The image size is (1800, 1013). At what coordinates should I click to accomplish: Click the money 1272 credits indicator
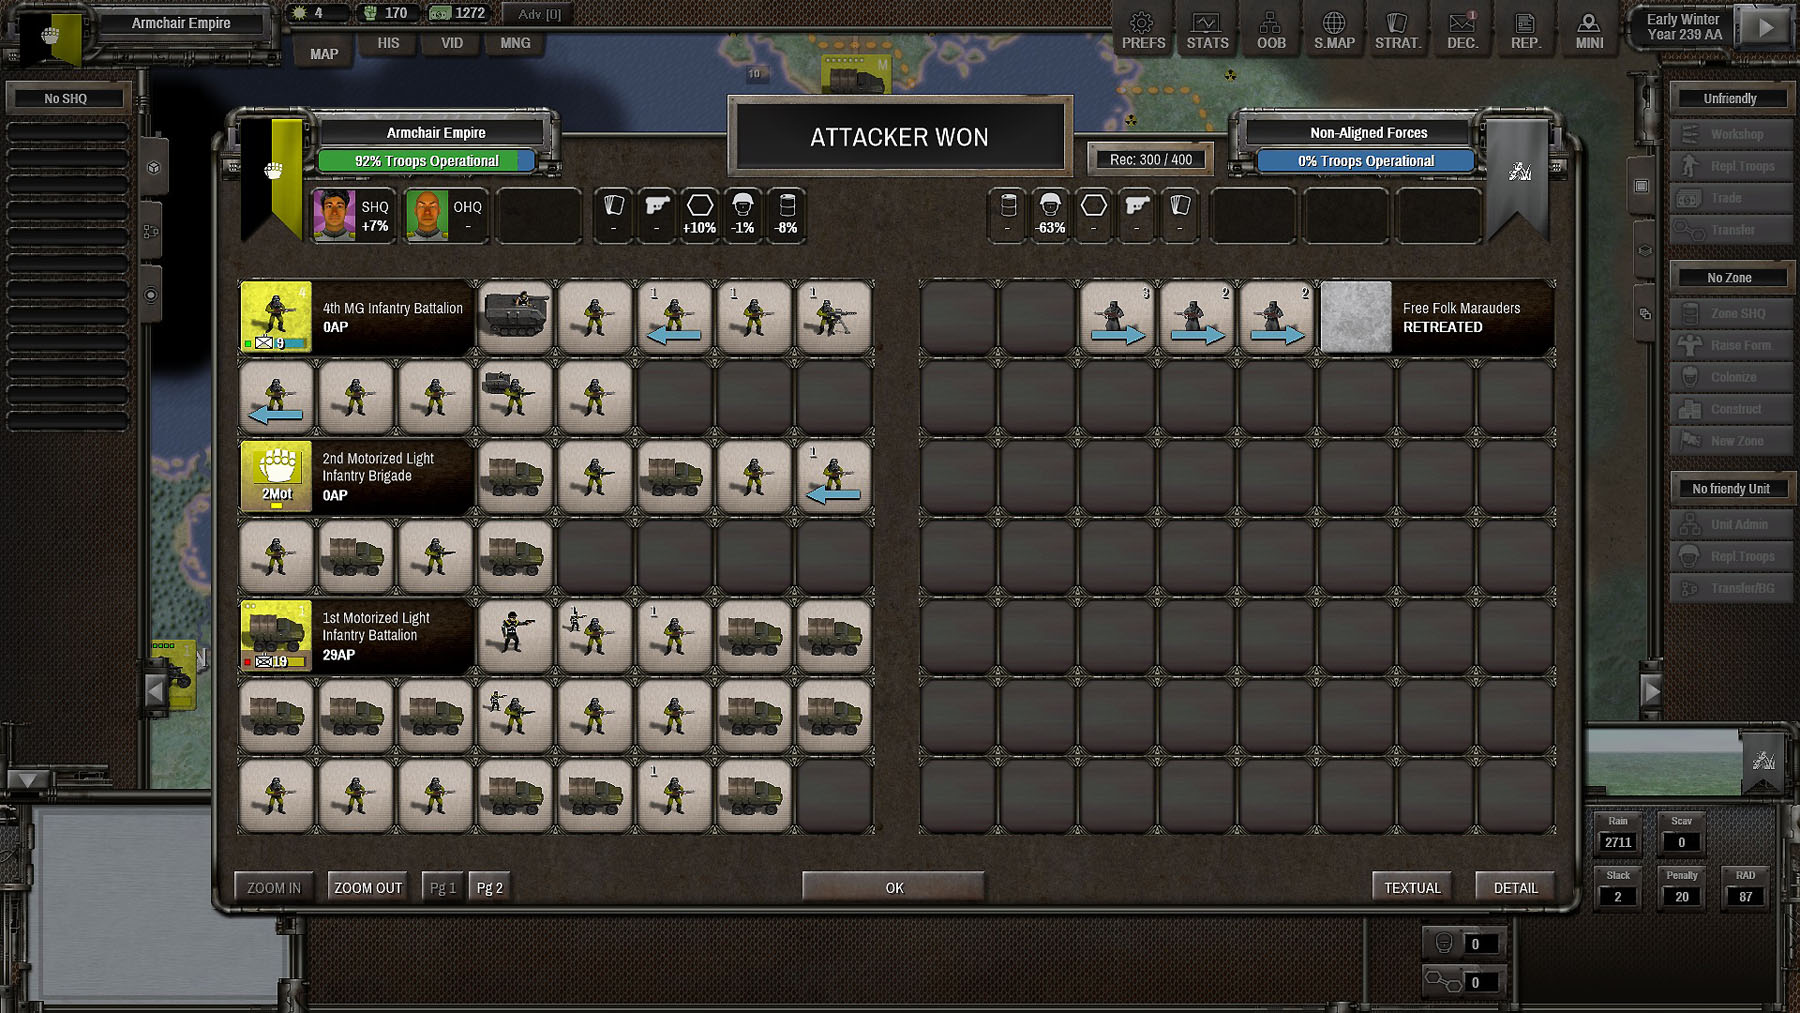(458, 13)
